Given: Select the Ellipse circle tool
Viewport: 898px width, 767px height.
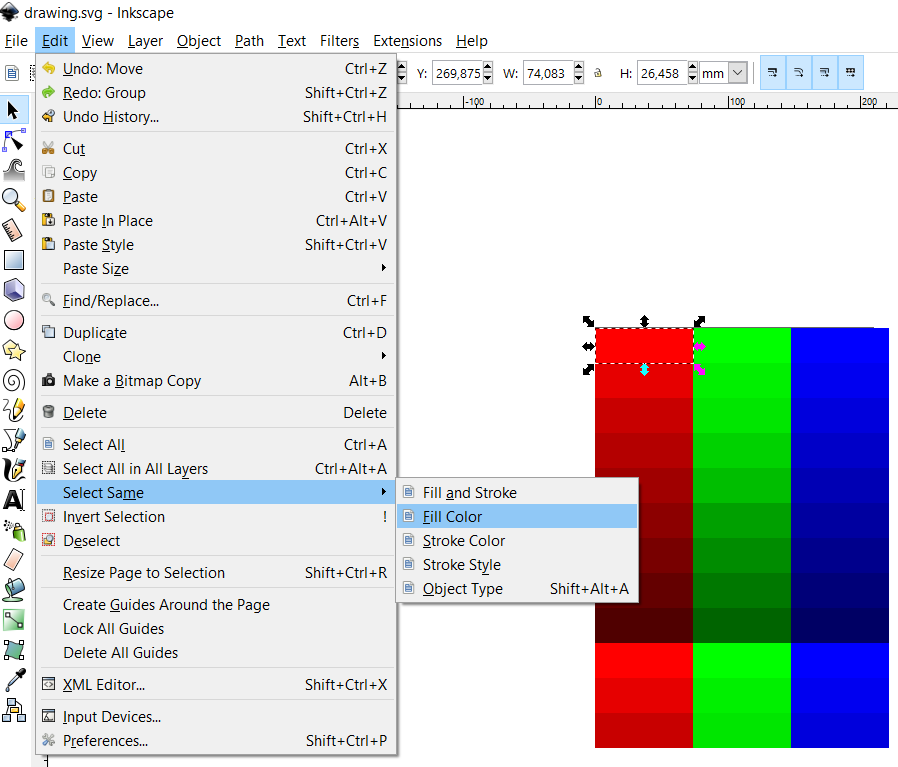Looking at the screenshot, I should [x=14, y=320].
